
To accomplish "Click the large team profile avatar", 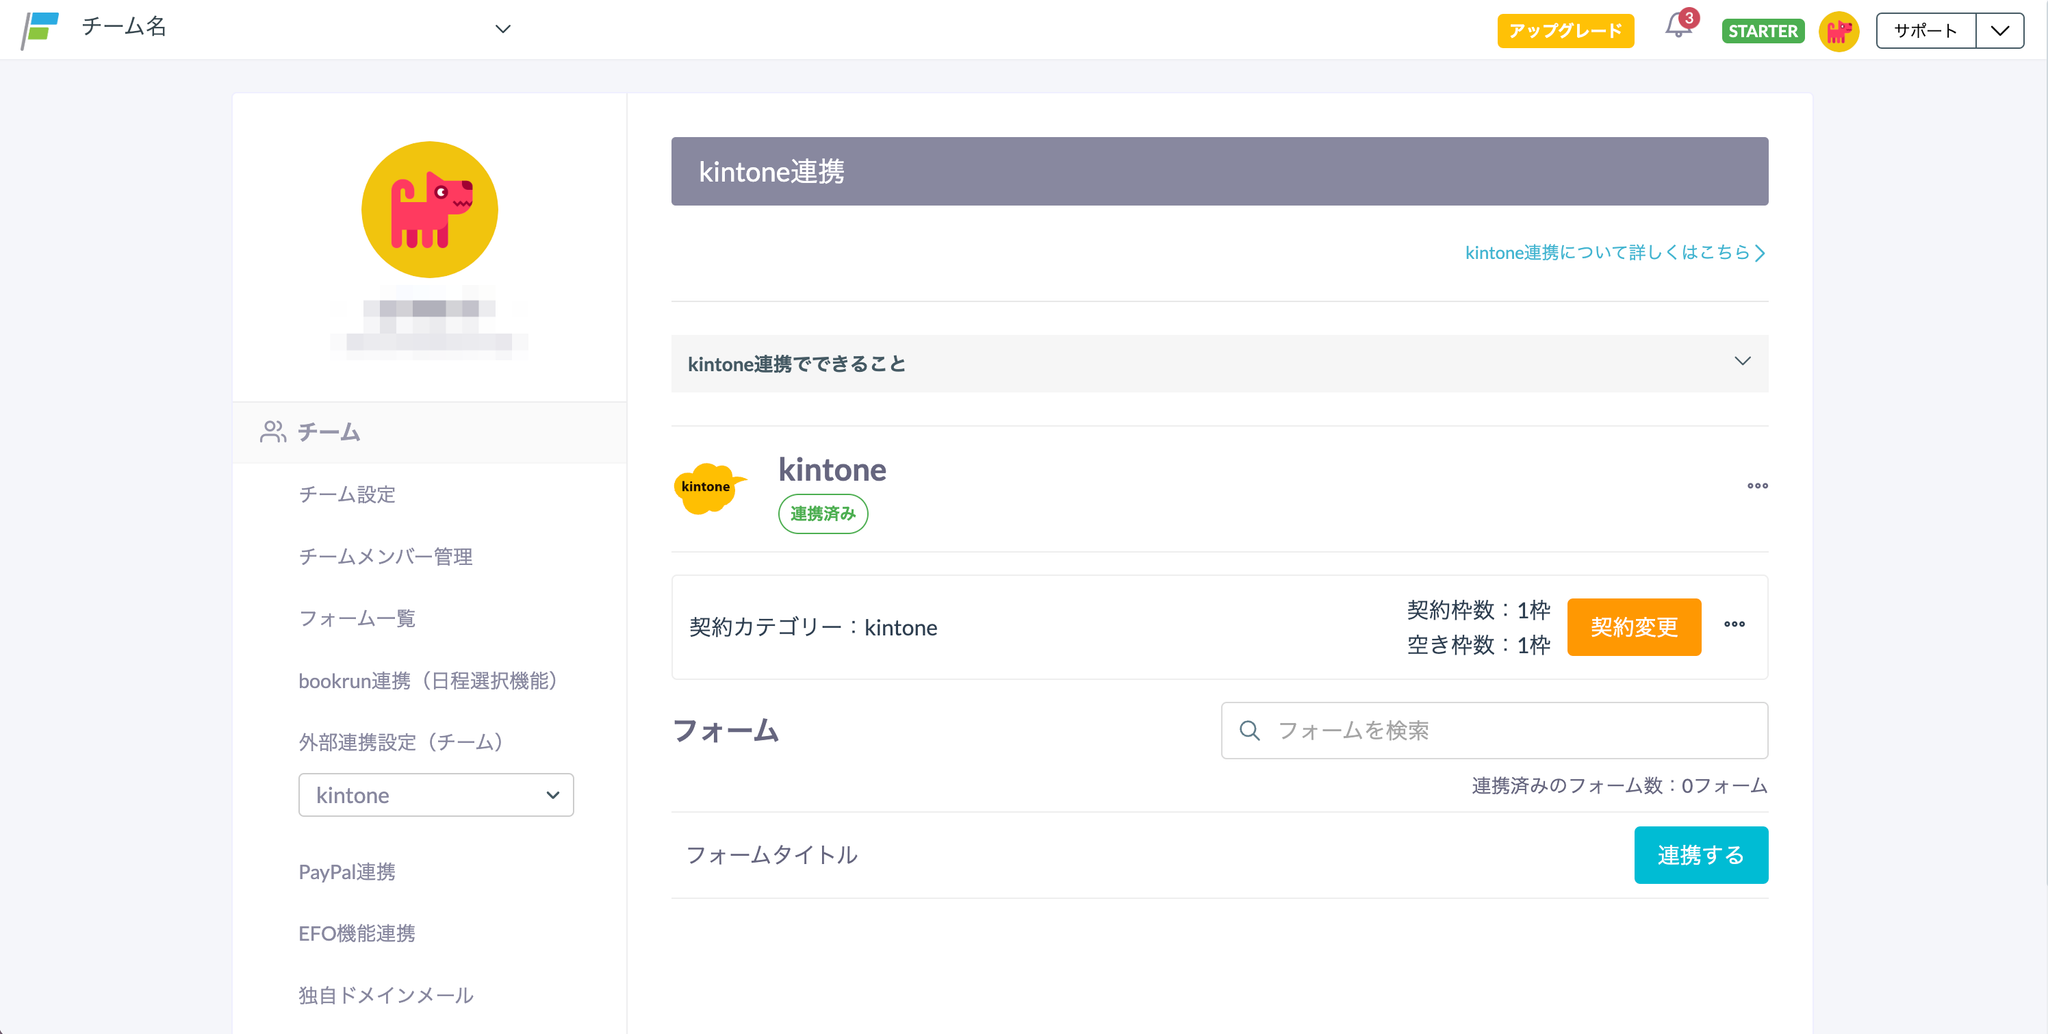I will click(x=430, y=210).
